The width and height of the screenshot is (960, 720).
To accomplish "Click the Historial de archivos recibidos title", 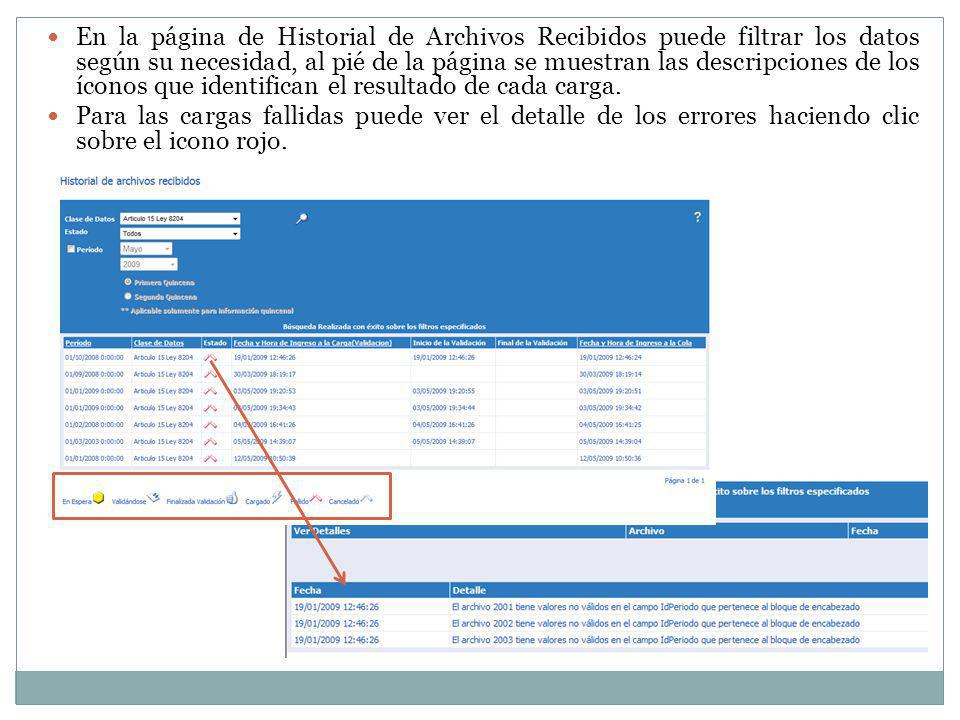I will [x=130, y=181].
